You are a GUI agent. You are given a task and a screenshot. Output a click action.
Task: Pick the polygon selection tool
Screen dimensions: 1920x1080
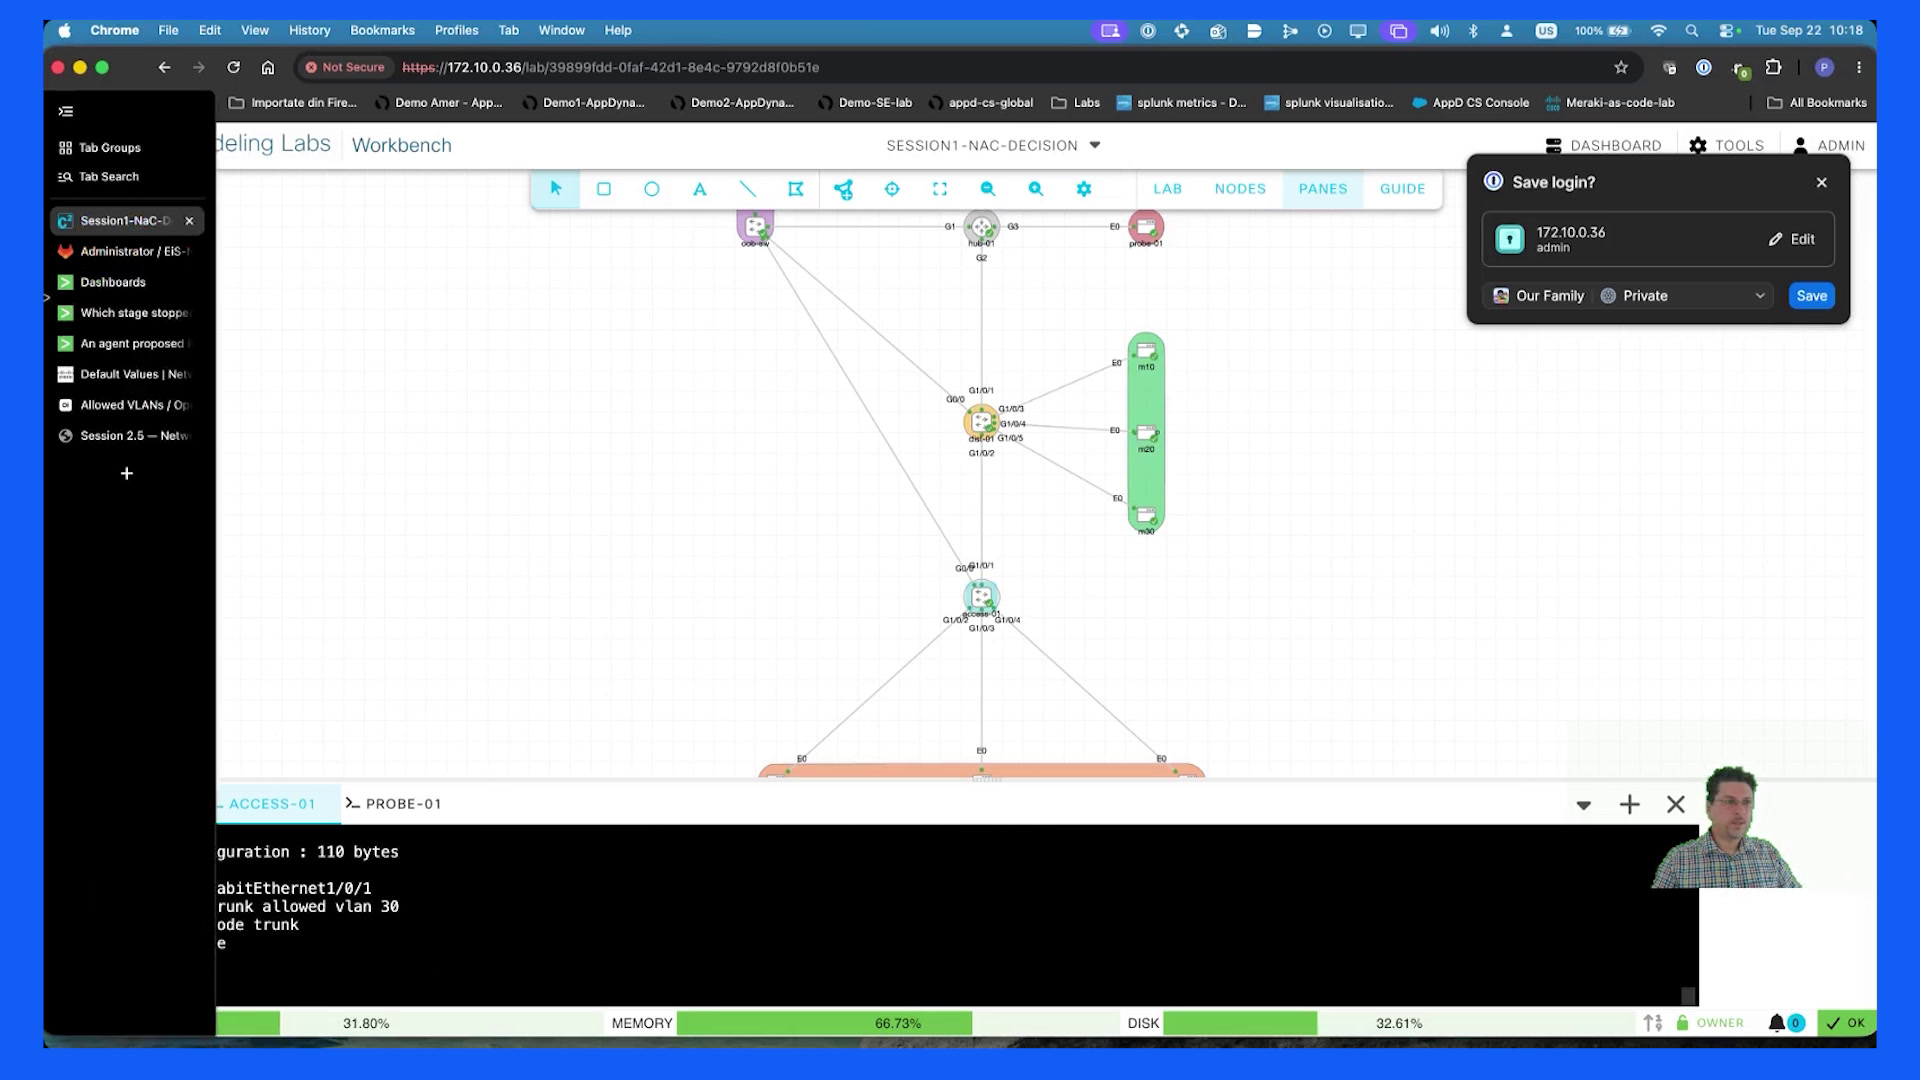tap(796, 189)
